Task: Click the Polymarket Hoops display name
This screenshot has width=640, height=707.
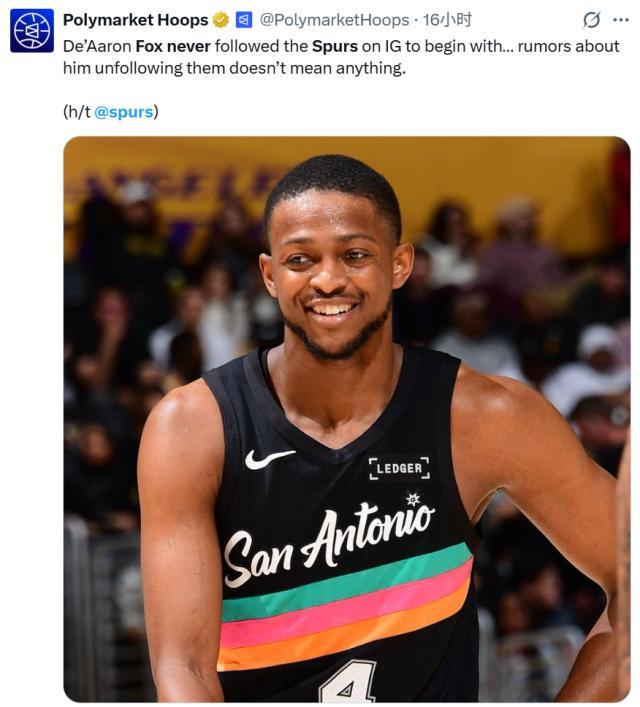Action: click(x=135, y=20)
